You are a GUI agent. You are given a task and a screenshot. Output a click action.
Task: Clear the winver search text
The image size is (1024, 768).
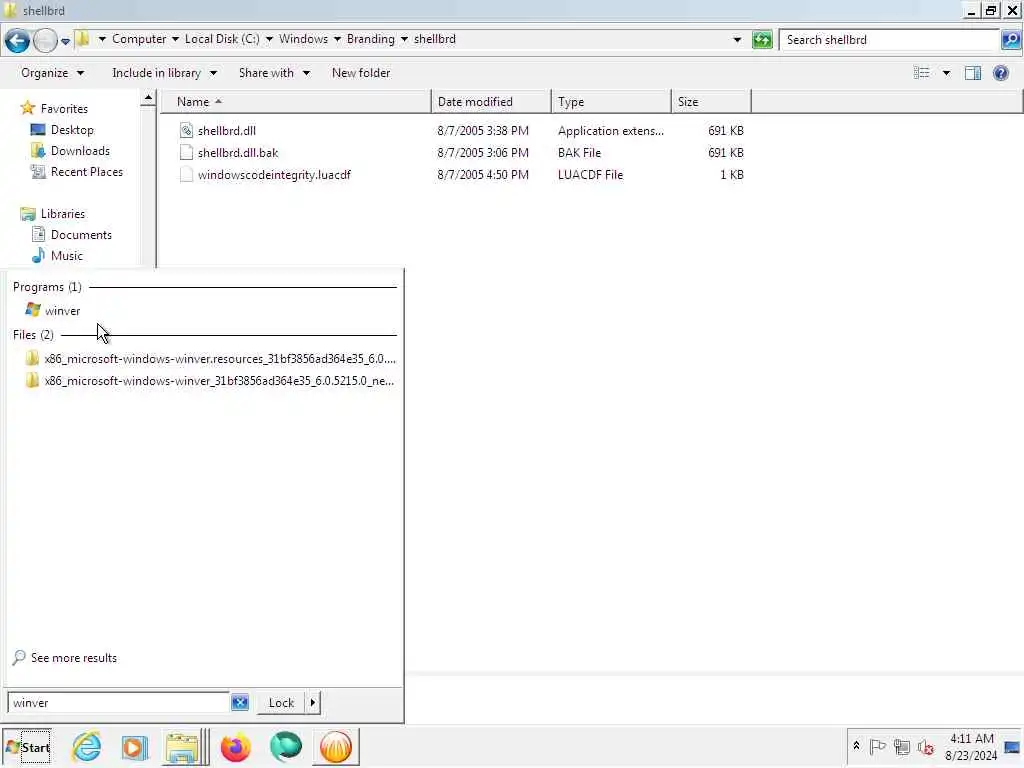coord(240,703)
